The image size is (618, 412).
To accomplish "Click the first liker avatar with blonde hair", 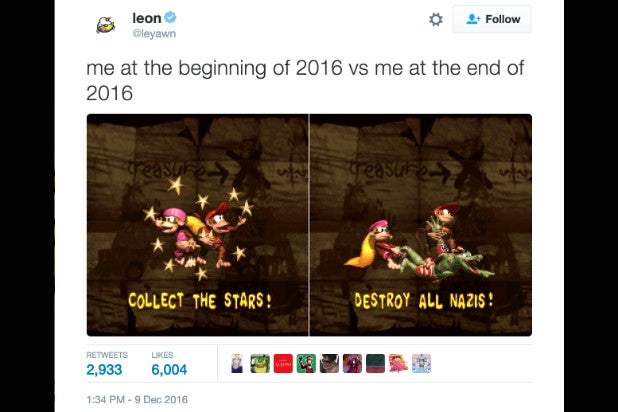I will click(x=236, y=363).
